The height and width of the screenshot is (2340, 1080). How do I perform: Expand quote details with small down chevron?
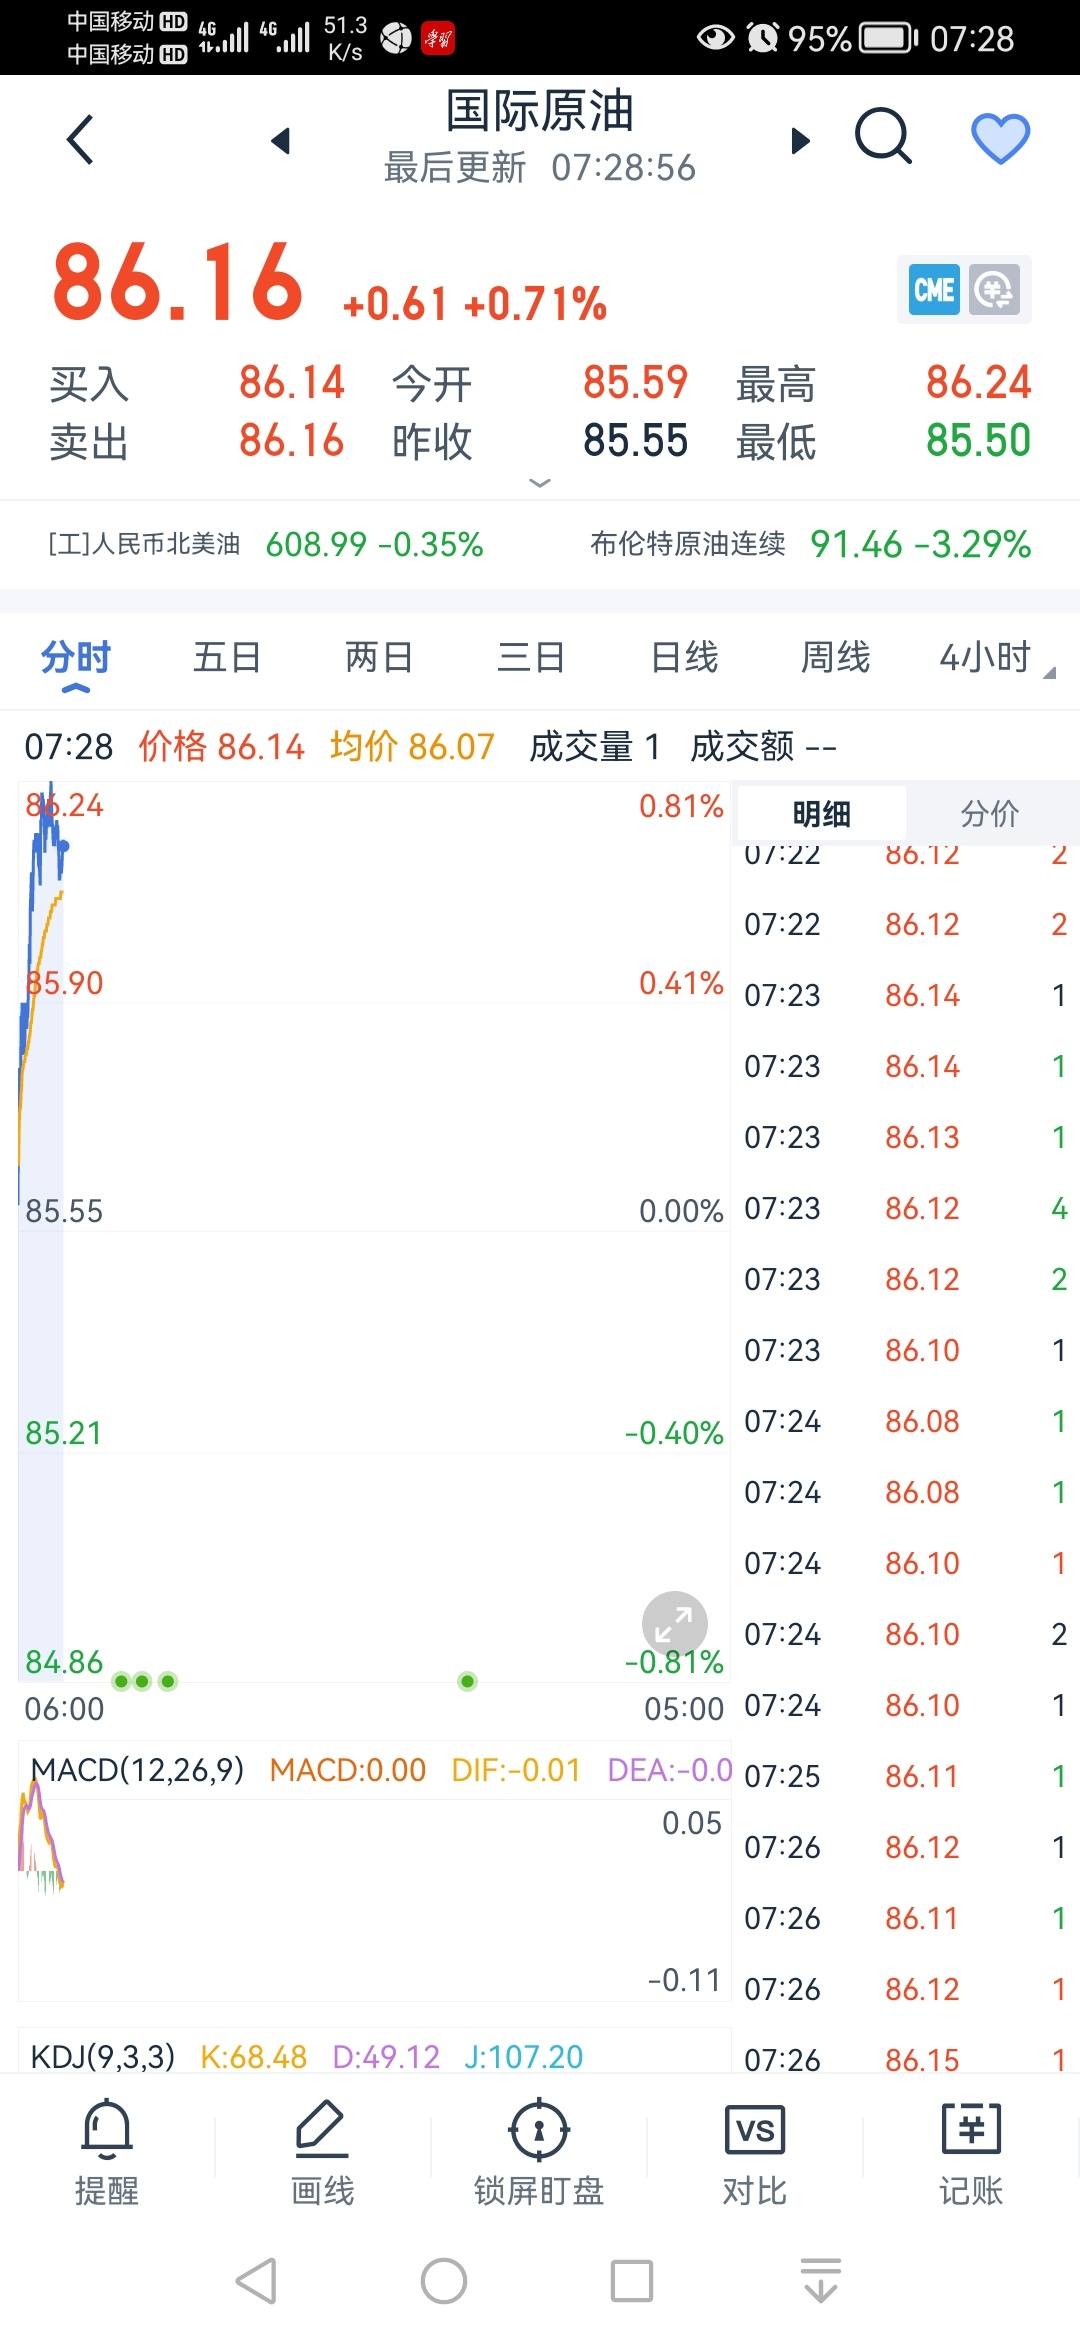point(540,483)
